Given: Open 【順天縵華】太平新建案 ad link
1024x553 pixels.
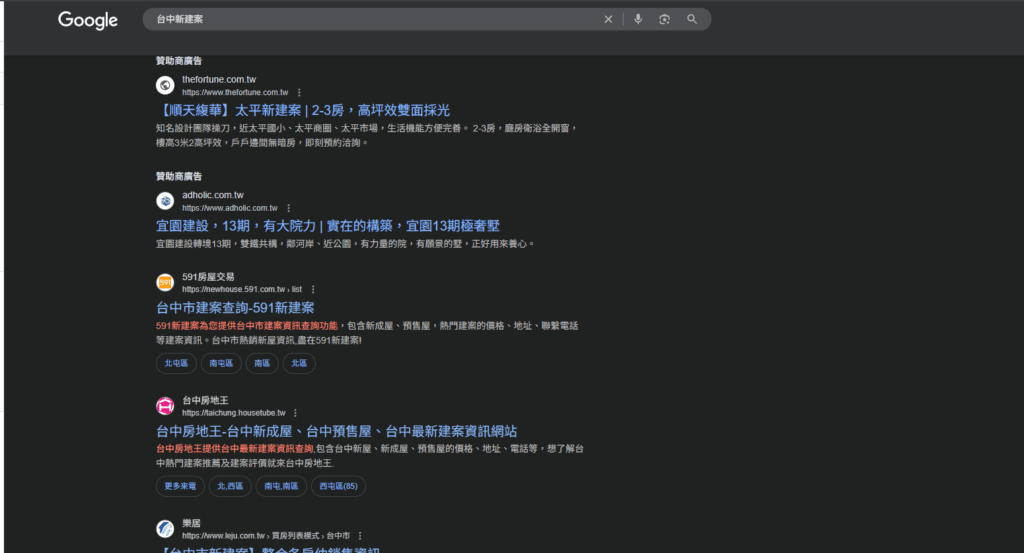Looking at the screenshot, I should tap(303, 110).
